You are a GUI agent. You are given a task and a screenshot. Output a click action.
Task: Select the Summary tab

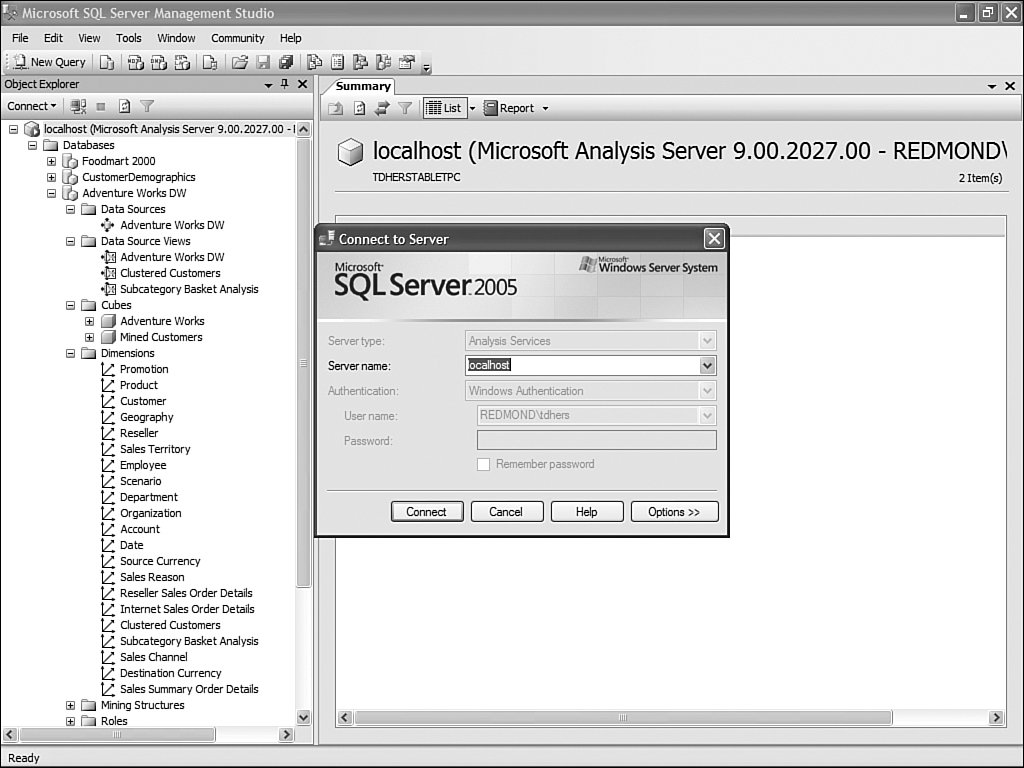363,86
